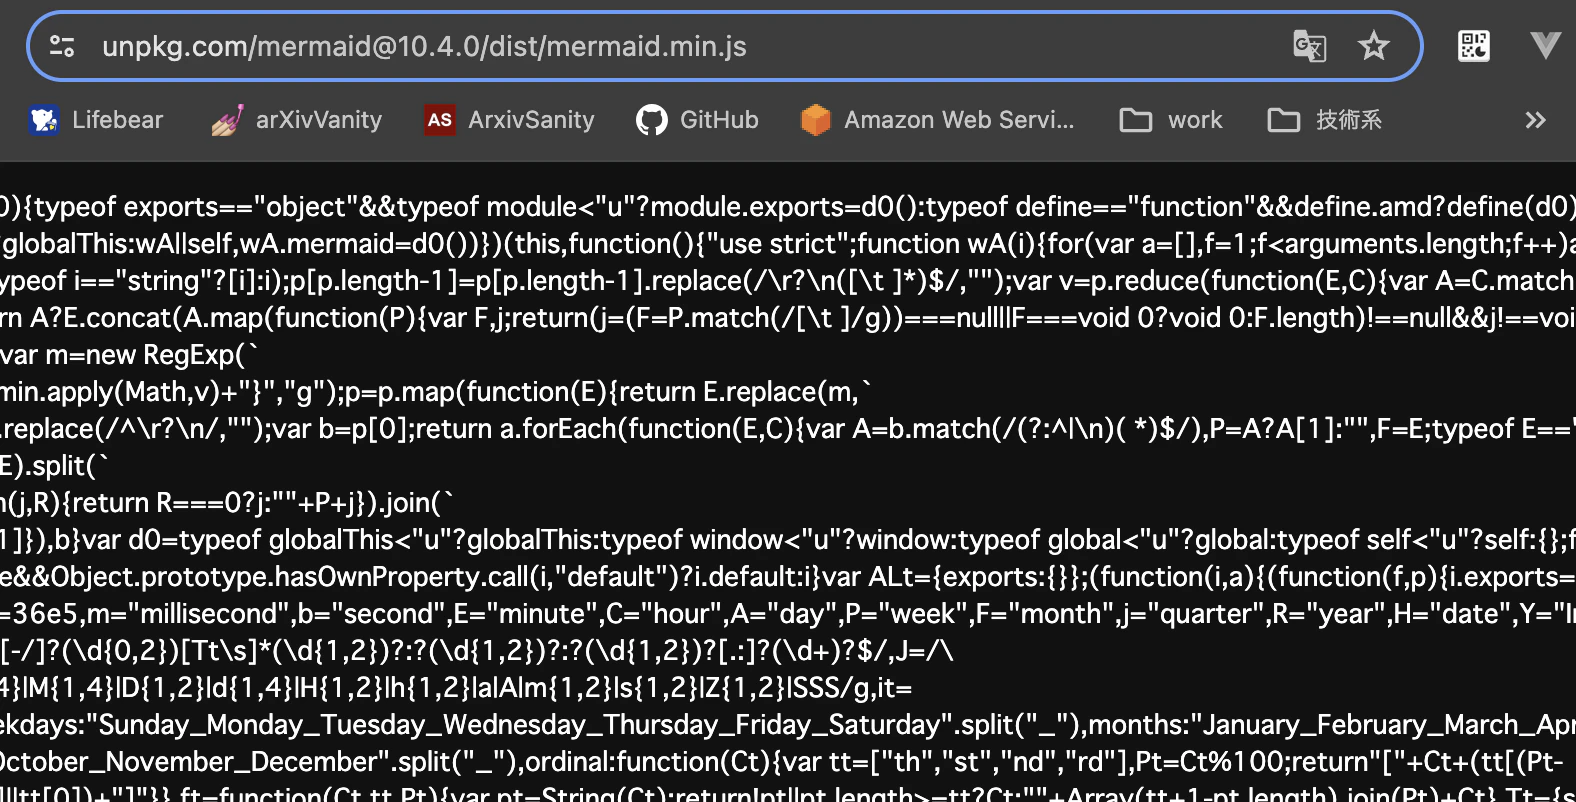Image resolution: width=1576 pixels, height=802 pixels.
Task: Focus the address bar showing unpkg.com URL
Action: pyautogui.click(x=724, y=46)
